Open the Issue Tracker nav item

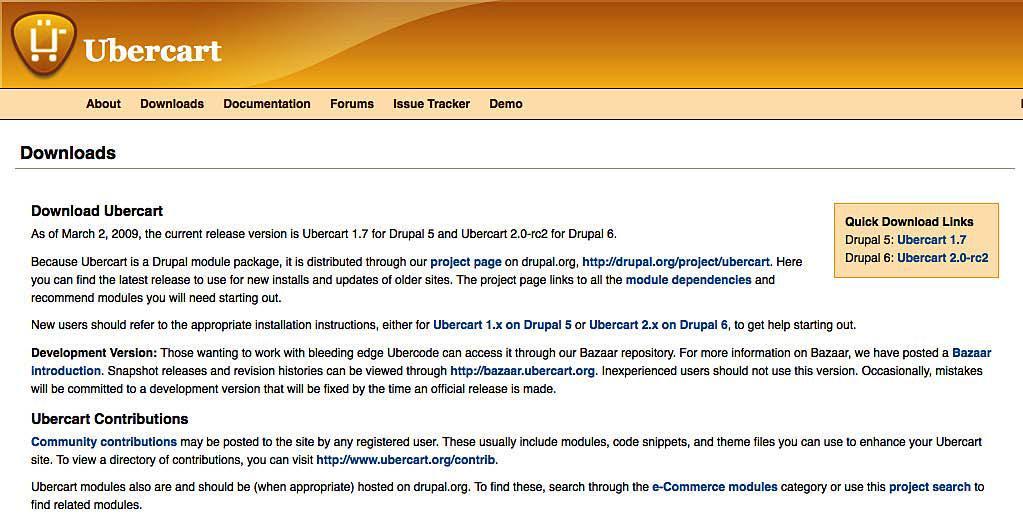click(x=431, y=104)
